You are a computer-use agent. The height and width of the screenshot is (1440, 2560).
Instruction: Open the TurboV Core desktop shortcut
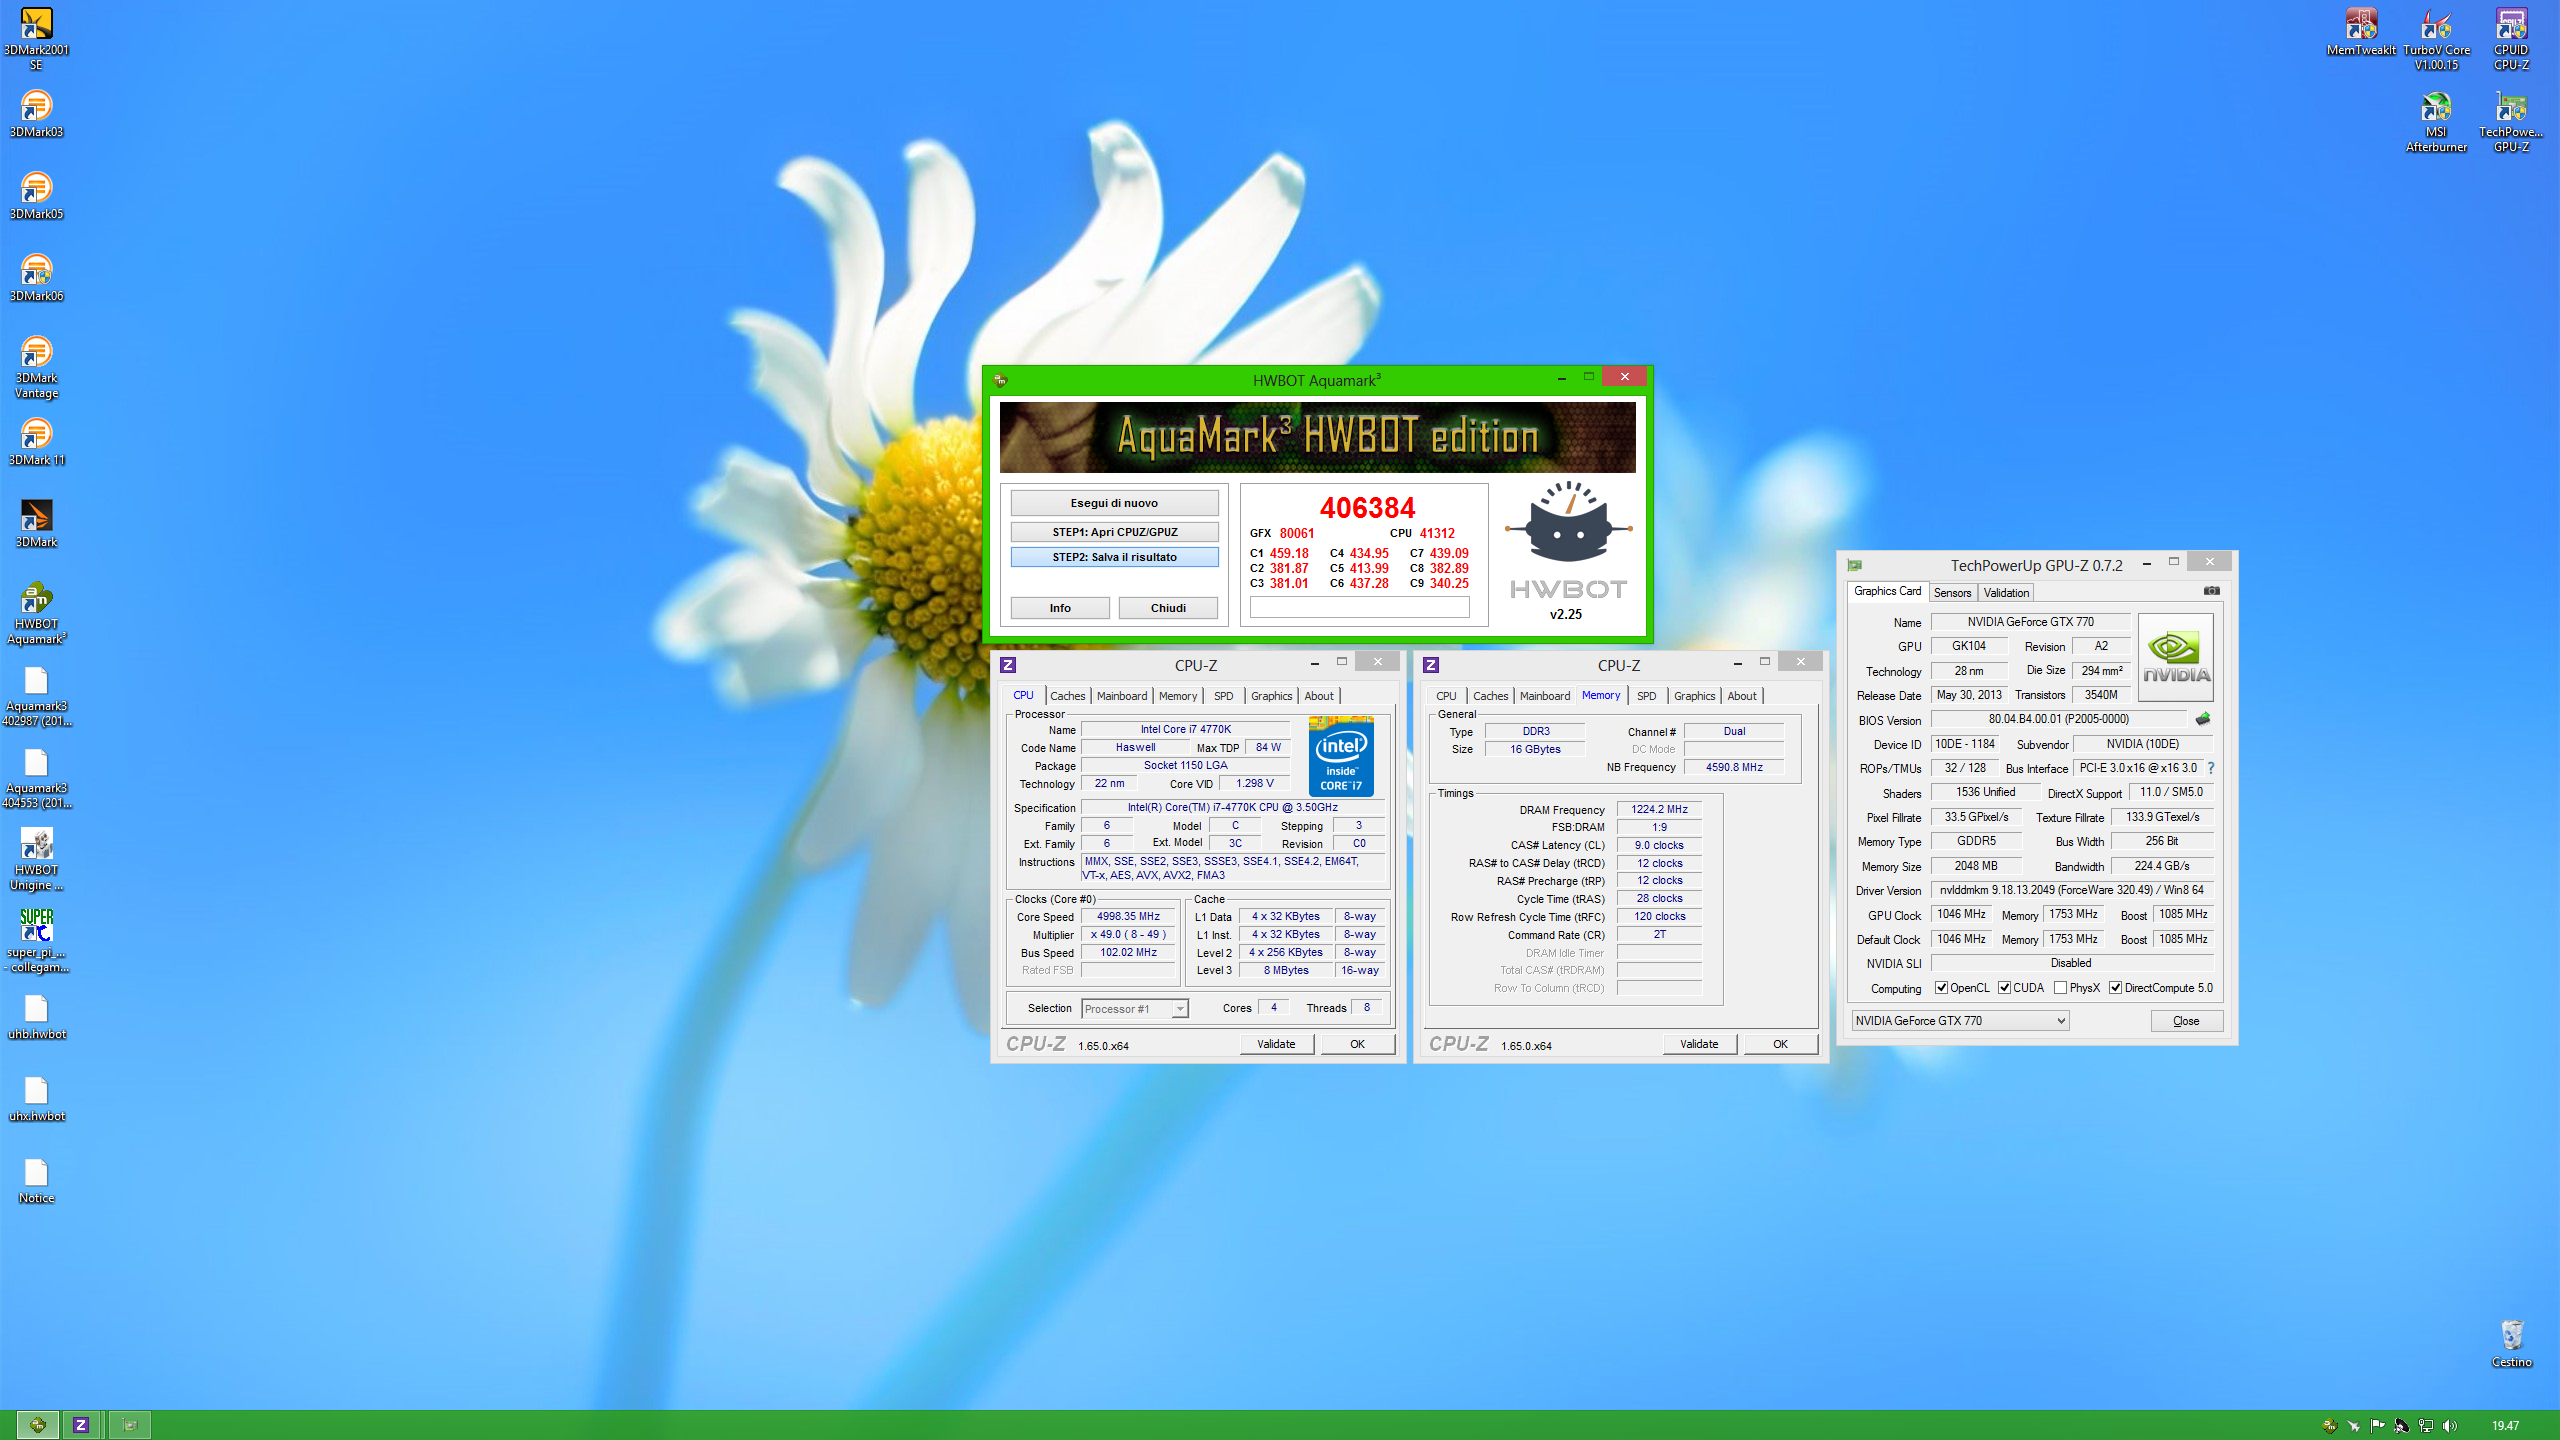click(x=2436, y=38)
